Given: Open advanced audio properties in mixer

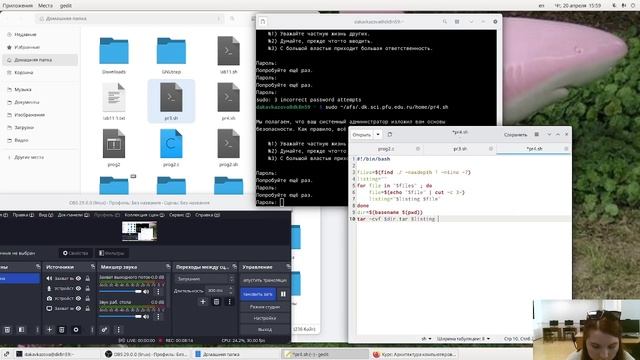Looking at the screenshot, I should pyautogui.click(x=104, y=329).
